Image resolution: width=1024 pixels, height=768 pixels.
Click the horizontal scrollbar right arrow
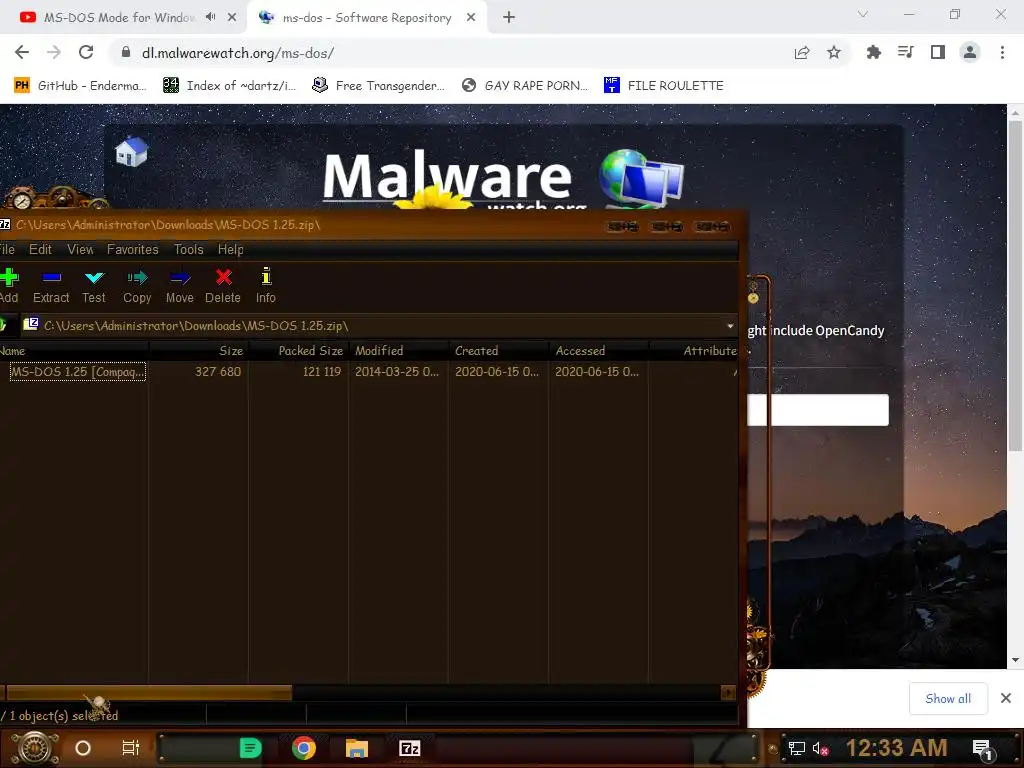pyautogui.click(x=728, y=692)
